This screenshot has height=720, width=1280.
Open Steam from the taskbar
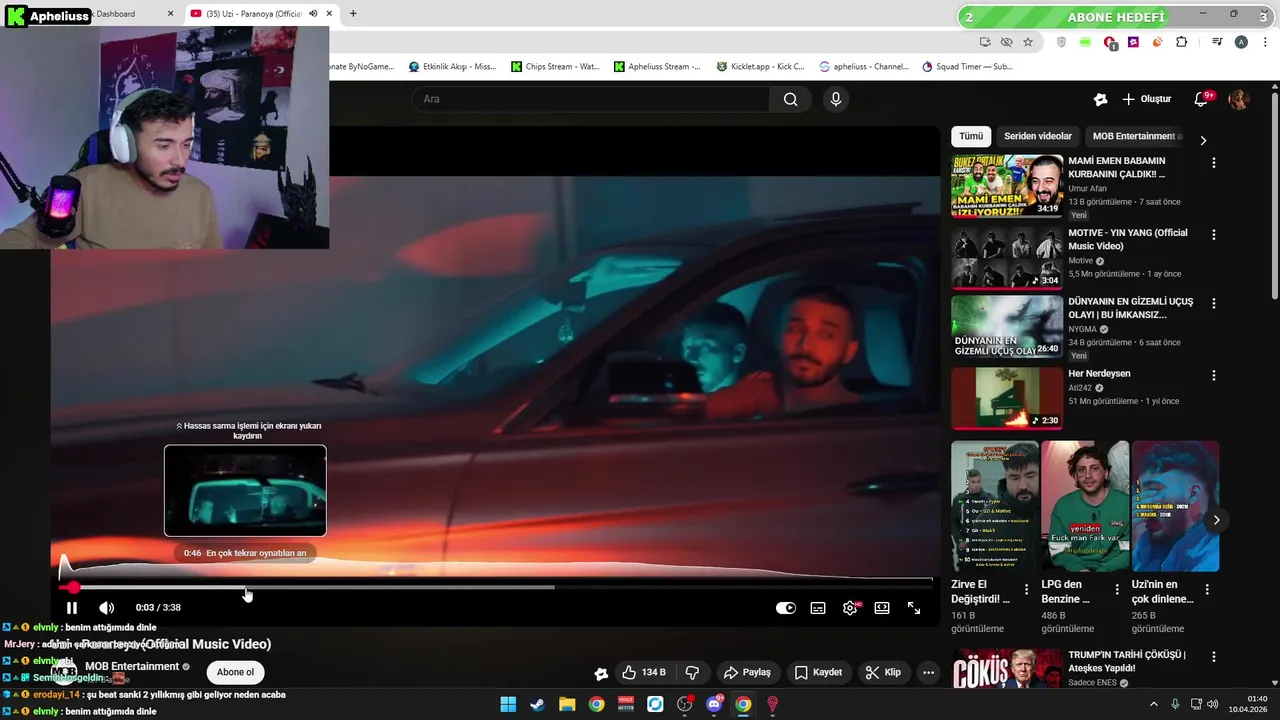pyautogui.click(x=537, y=704)
